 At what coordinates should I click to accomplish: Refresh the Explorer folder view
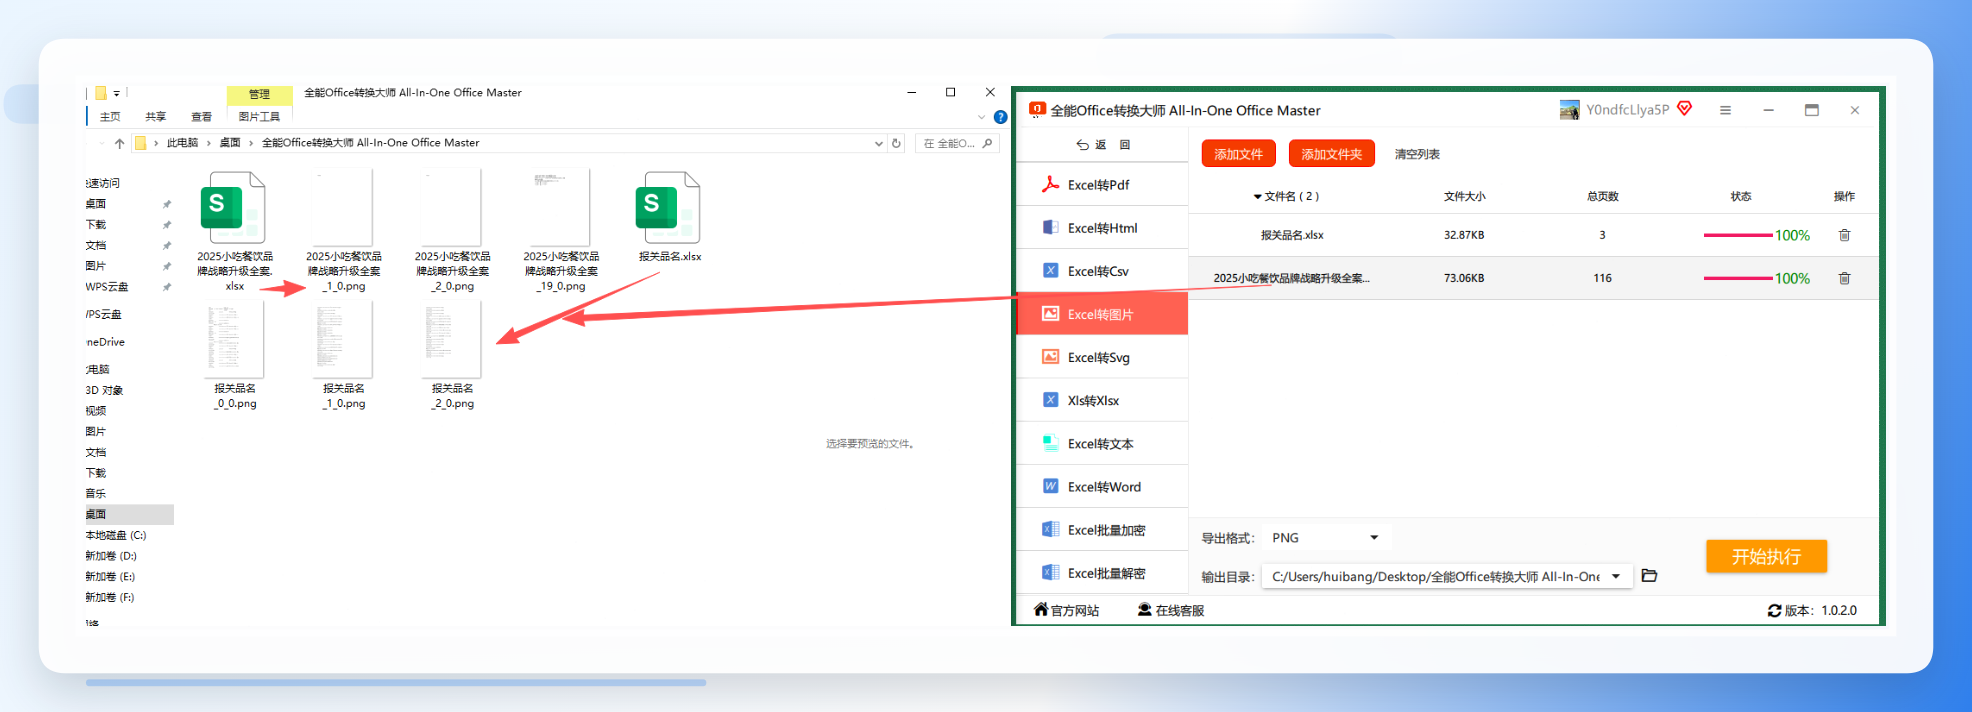tap(896, 143)
